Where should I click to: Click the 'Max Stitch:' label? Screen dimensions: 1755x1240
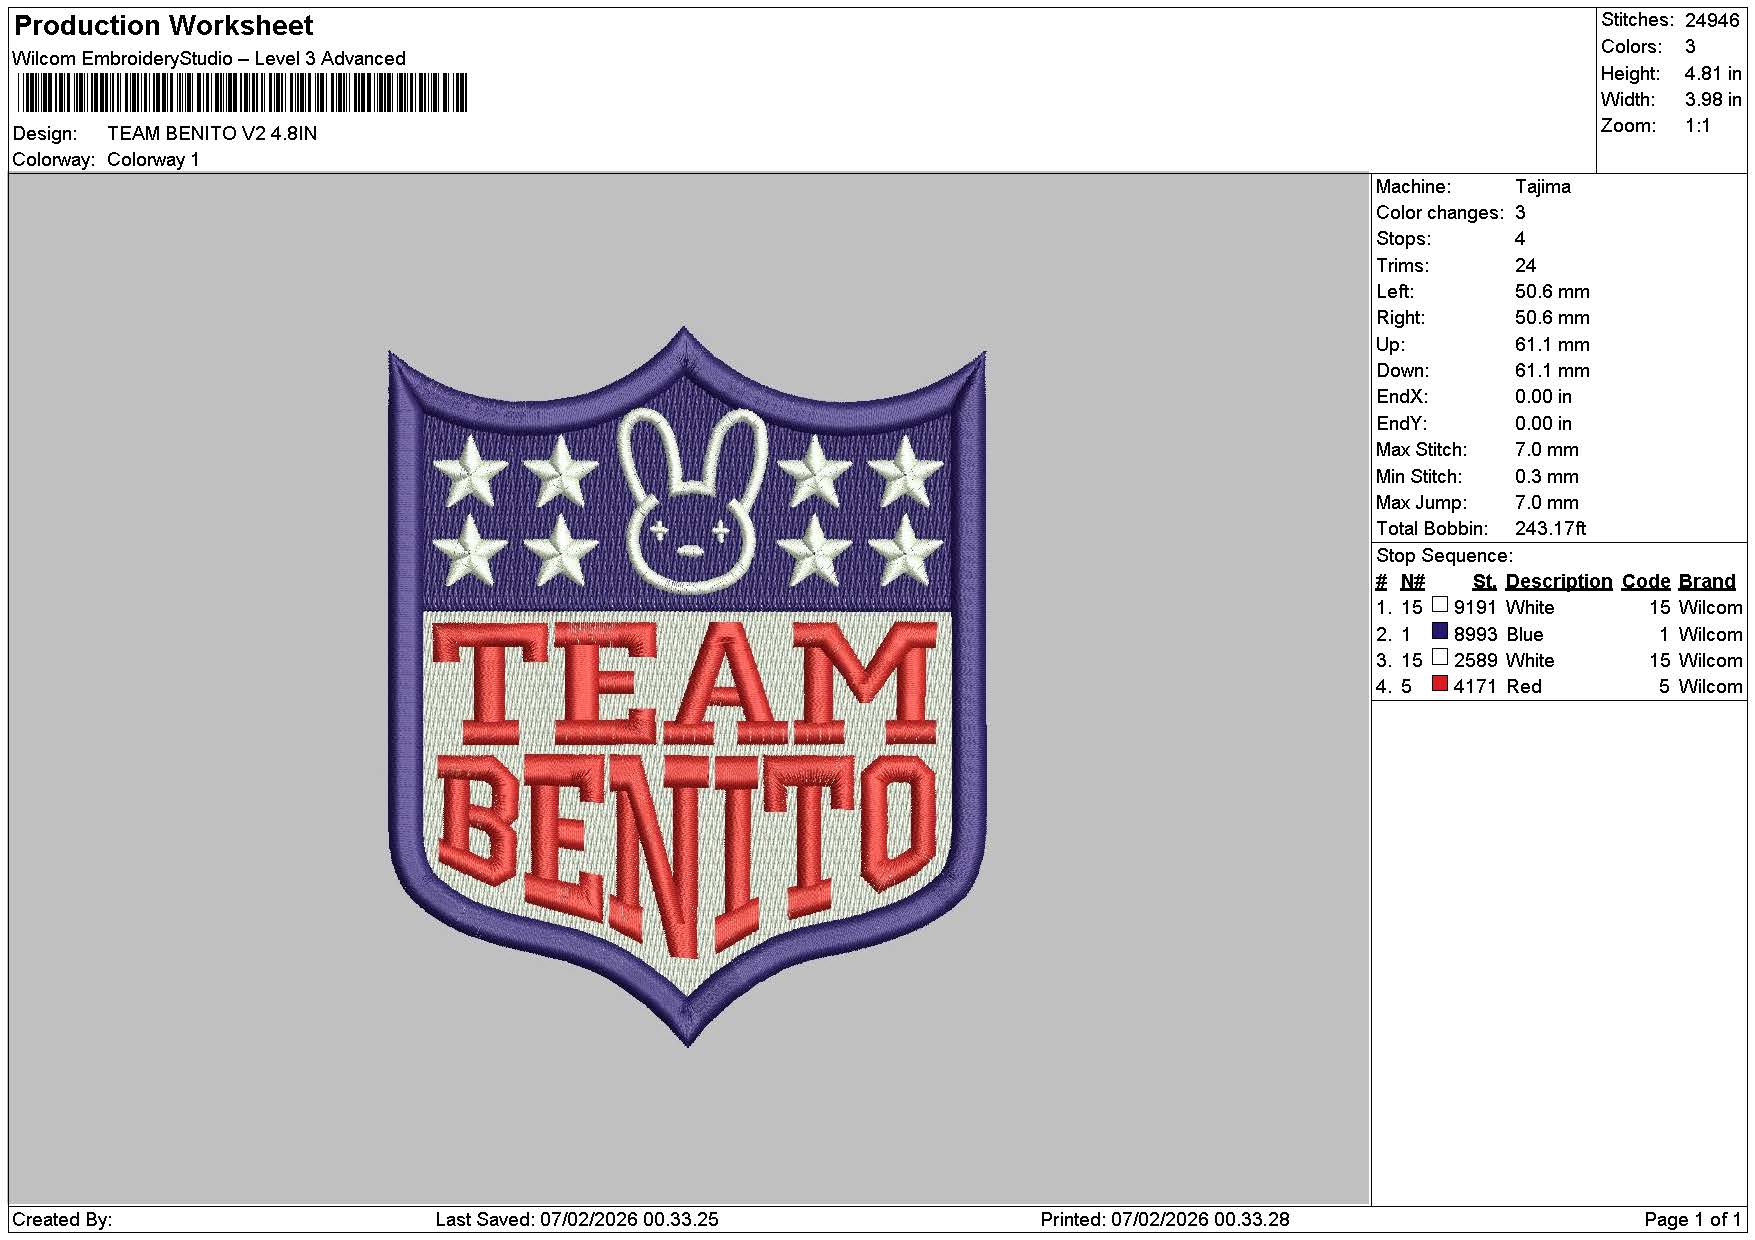[x=1421, y=449]
